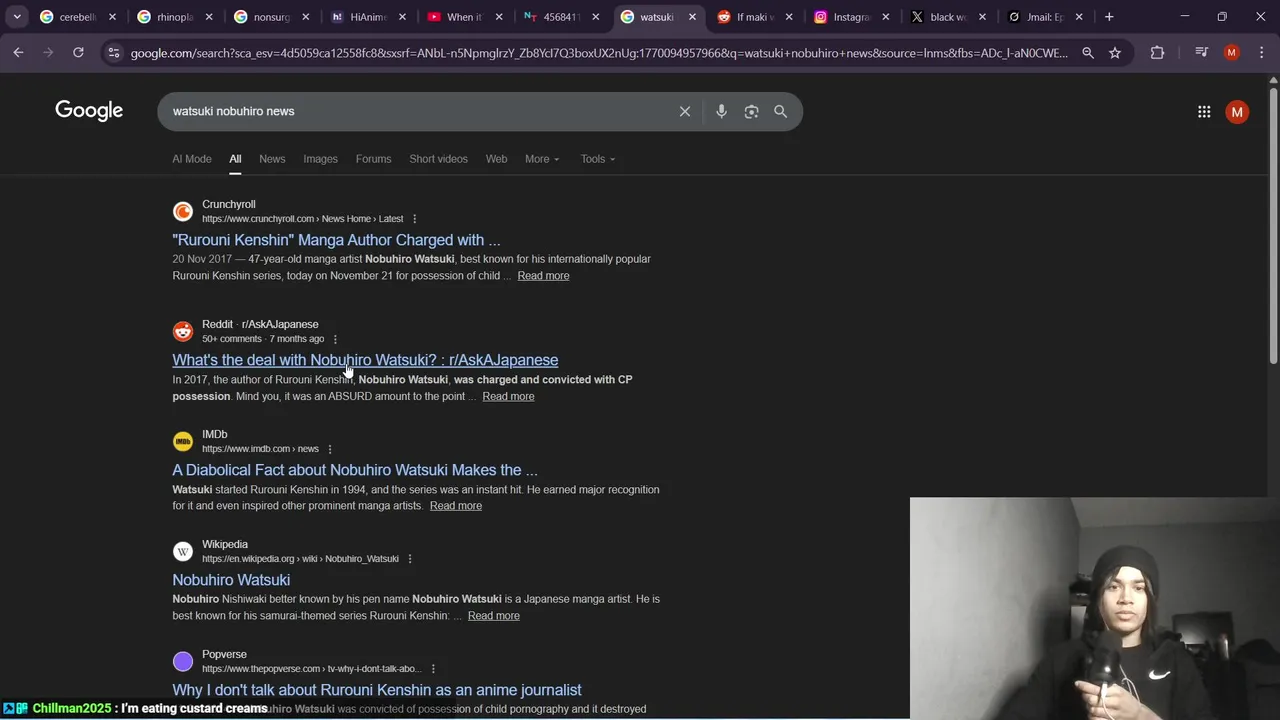Open the Google account avatar
This screenshot has height=720, width=1280.
pyautogui.click(x=1237, y=112)
